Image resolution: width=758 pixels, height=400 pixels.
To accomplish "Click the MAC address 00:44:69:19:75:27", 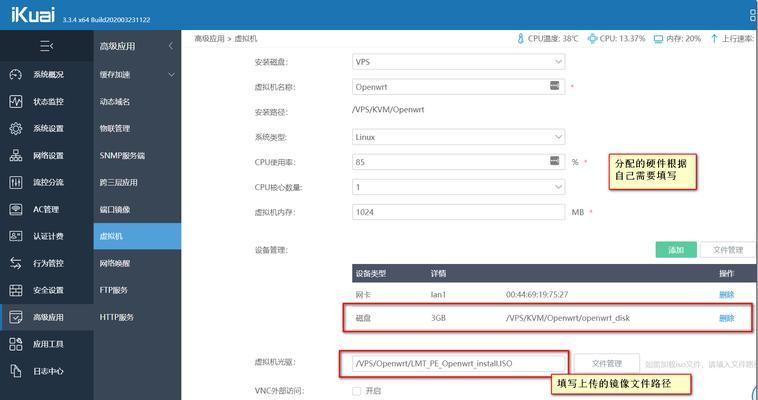I will [537, 295].
